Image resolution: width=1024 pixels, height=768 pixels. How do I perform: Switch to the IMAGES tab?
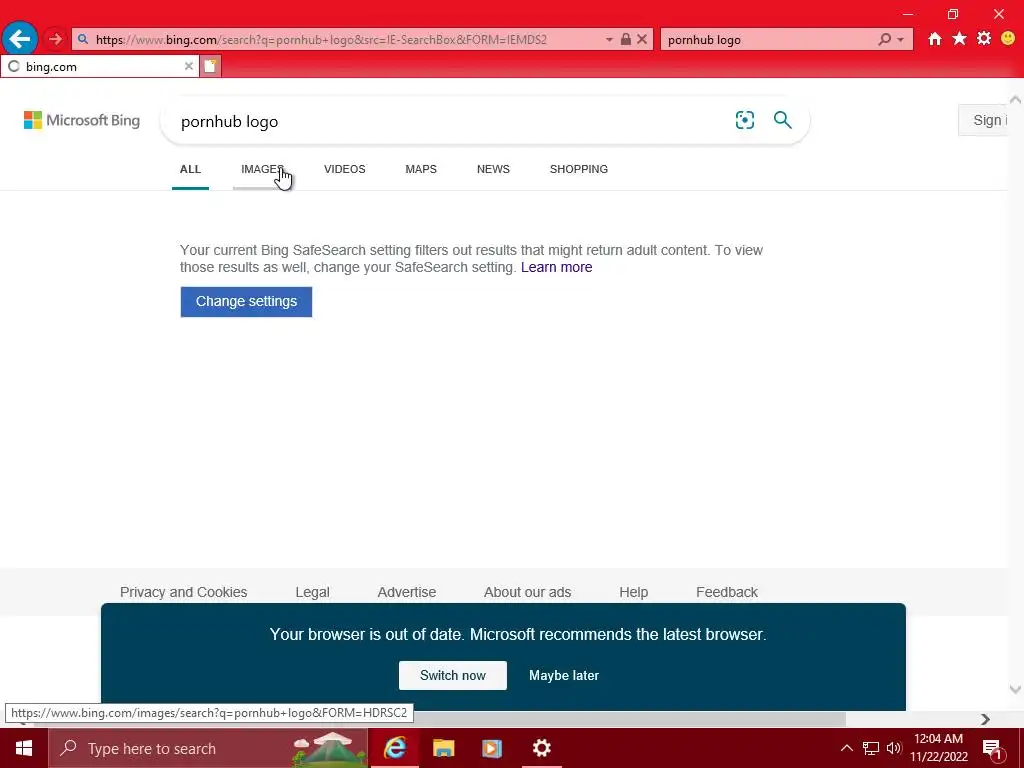point(262,169)
